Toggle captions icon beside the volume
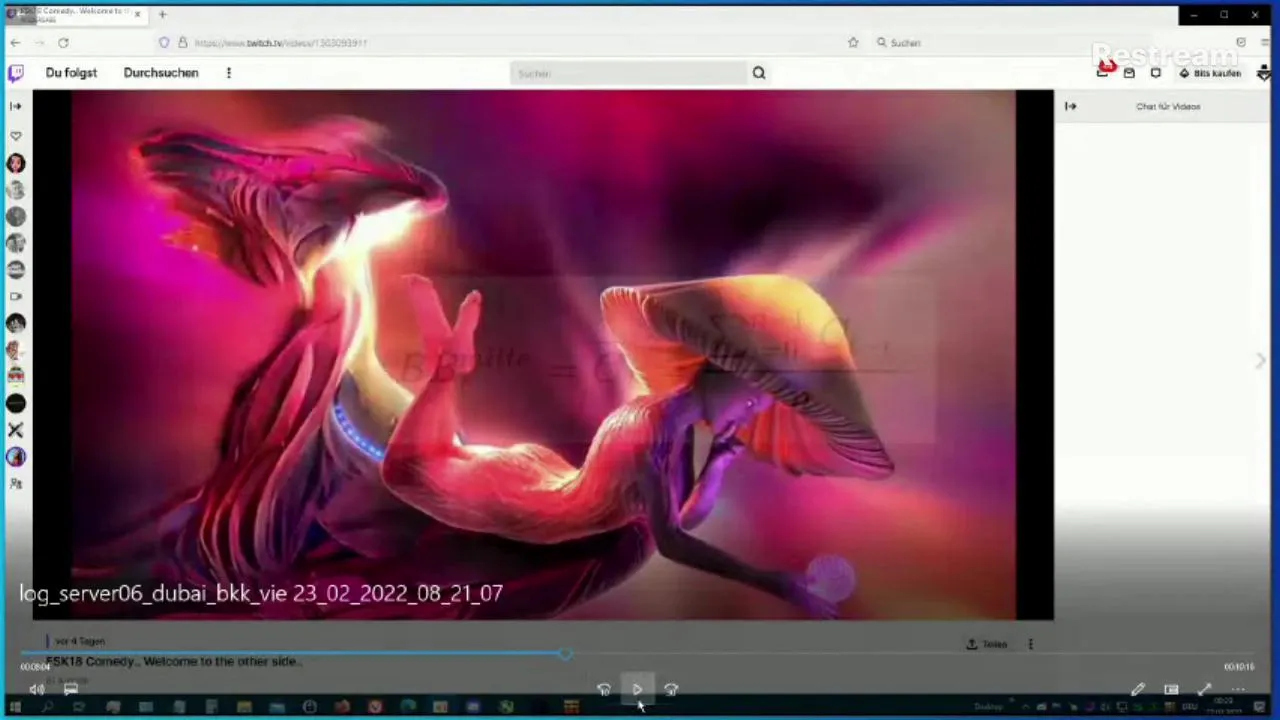The width and height of the screenshot is (1280, 720). [71, 689]
